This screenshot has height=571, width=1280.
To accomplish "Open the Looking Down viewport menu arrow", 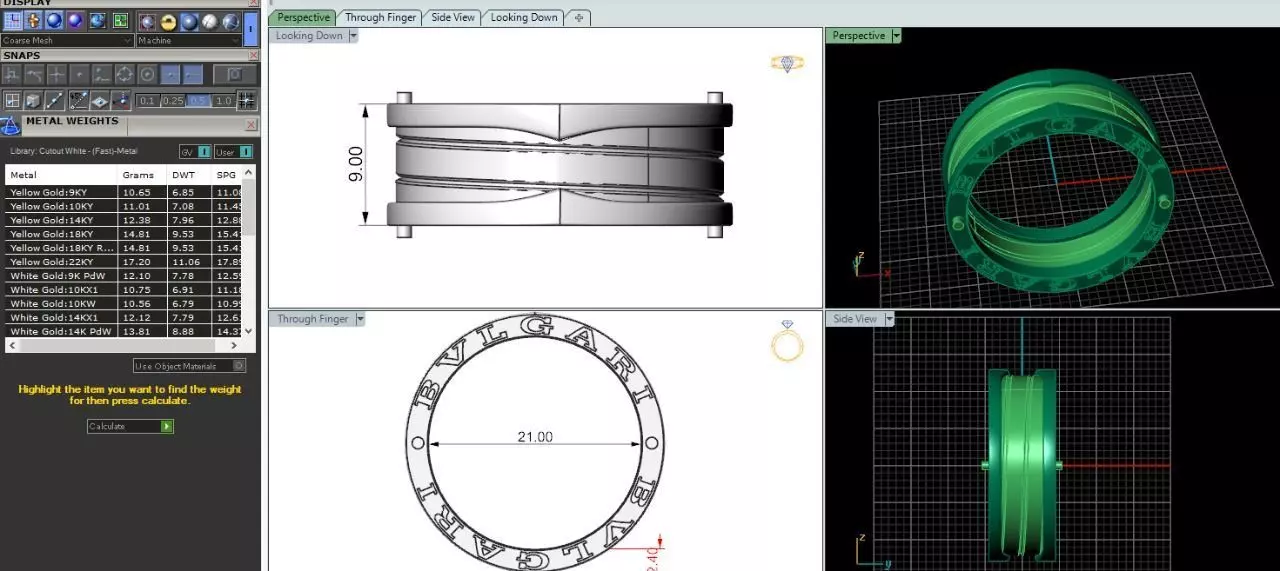I will click(354, 36).
